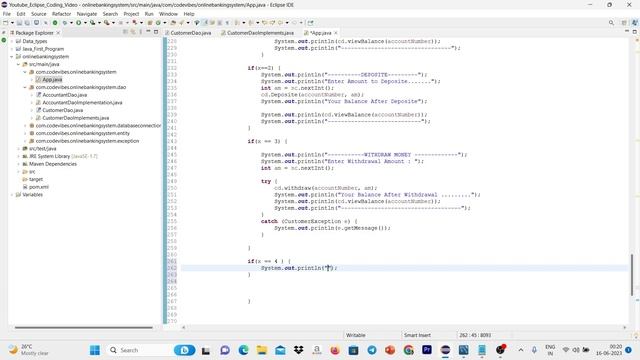Click the Debug bug icon in the toolbar

[64, 23]
